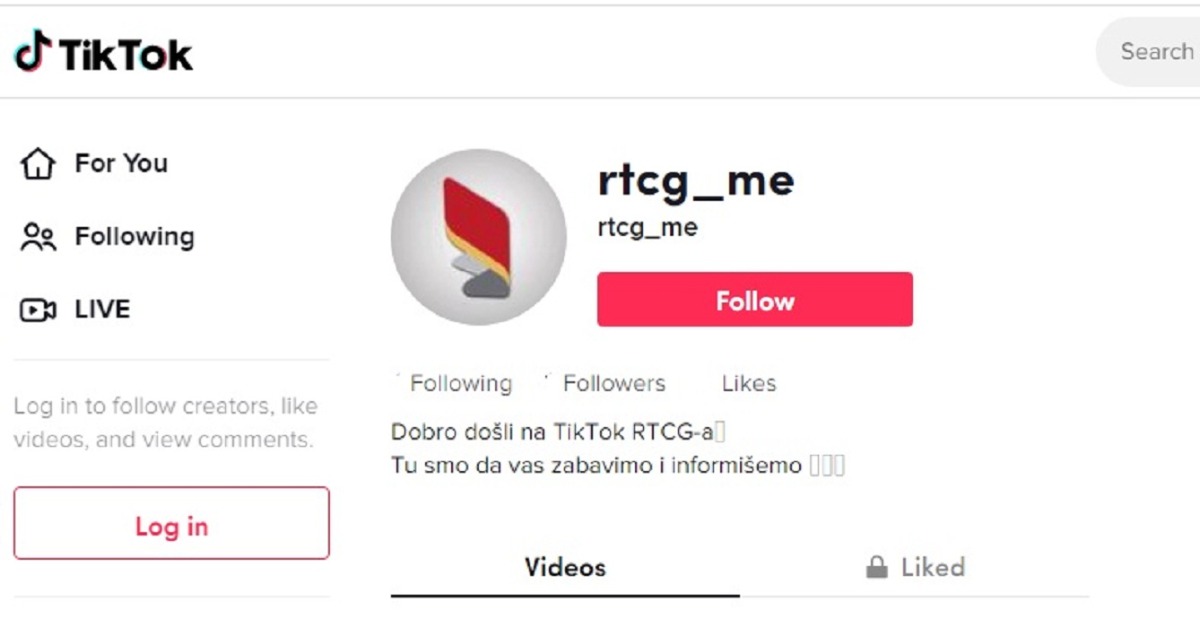This screenshot has height=628, width=1200.
Task: Open the rtcg_me profile avatar picture
Action: click(478, 237)
